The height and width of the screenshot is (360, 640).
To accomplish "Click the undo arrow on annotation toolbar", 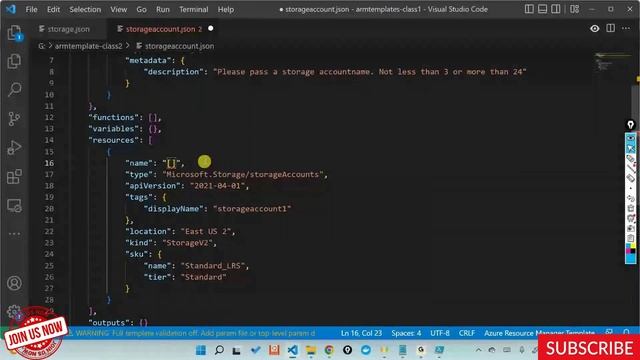I will click(x=631, y=198).
